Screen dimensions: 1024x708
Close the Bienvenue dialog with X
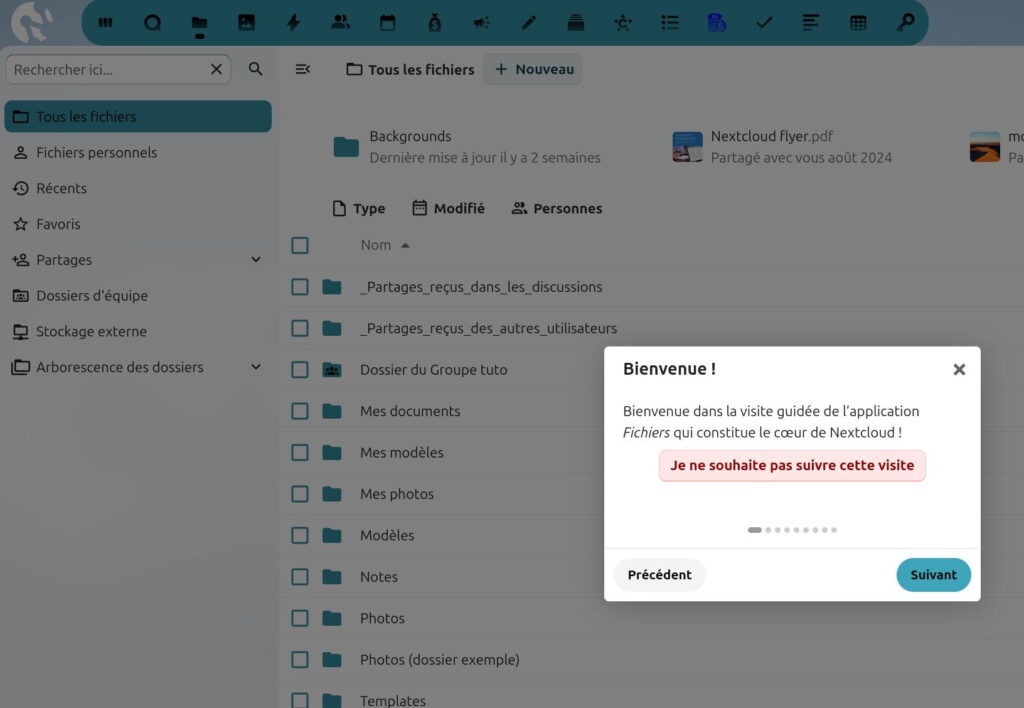click(x=959, y=370)
